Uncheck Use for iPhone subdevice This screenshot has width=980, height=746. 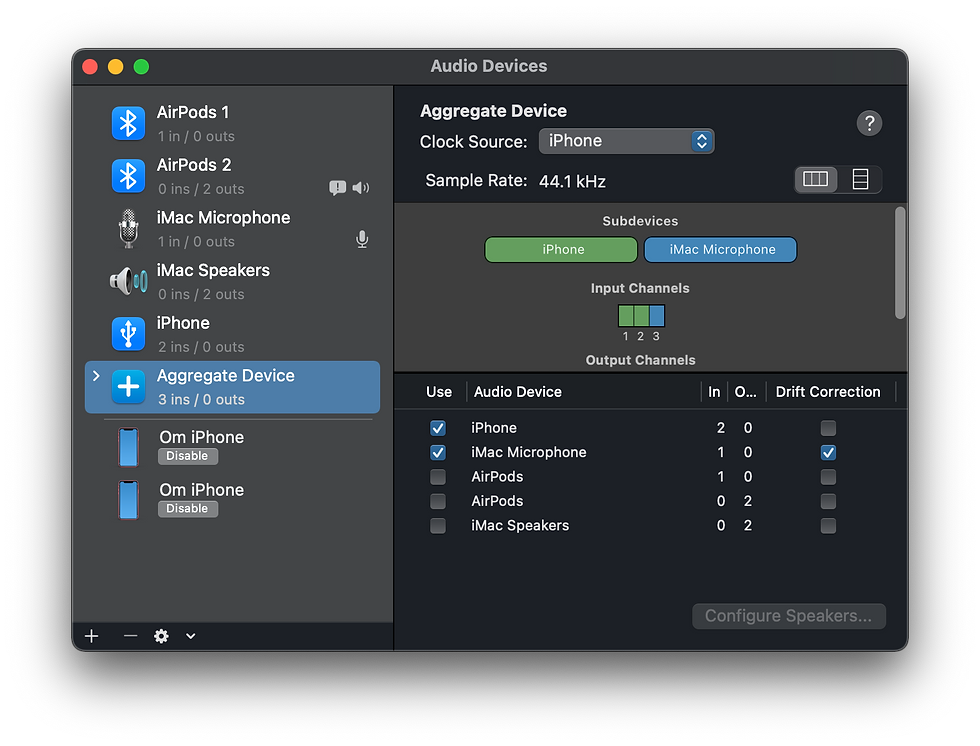pos(438,428)
